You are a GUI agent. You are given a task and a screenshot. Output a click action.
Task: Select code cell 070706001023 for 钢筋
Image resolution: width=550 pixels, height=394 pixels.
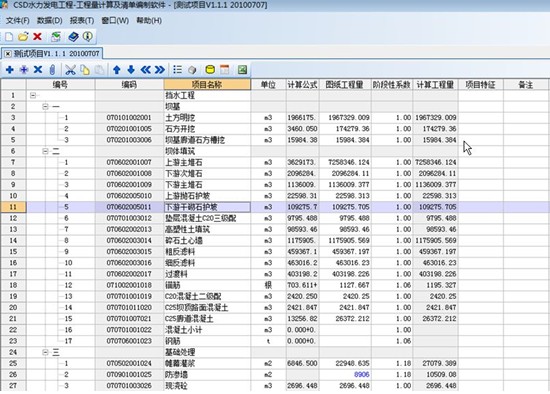(x=129, y=341)
